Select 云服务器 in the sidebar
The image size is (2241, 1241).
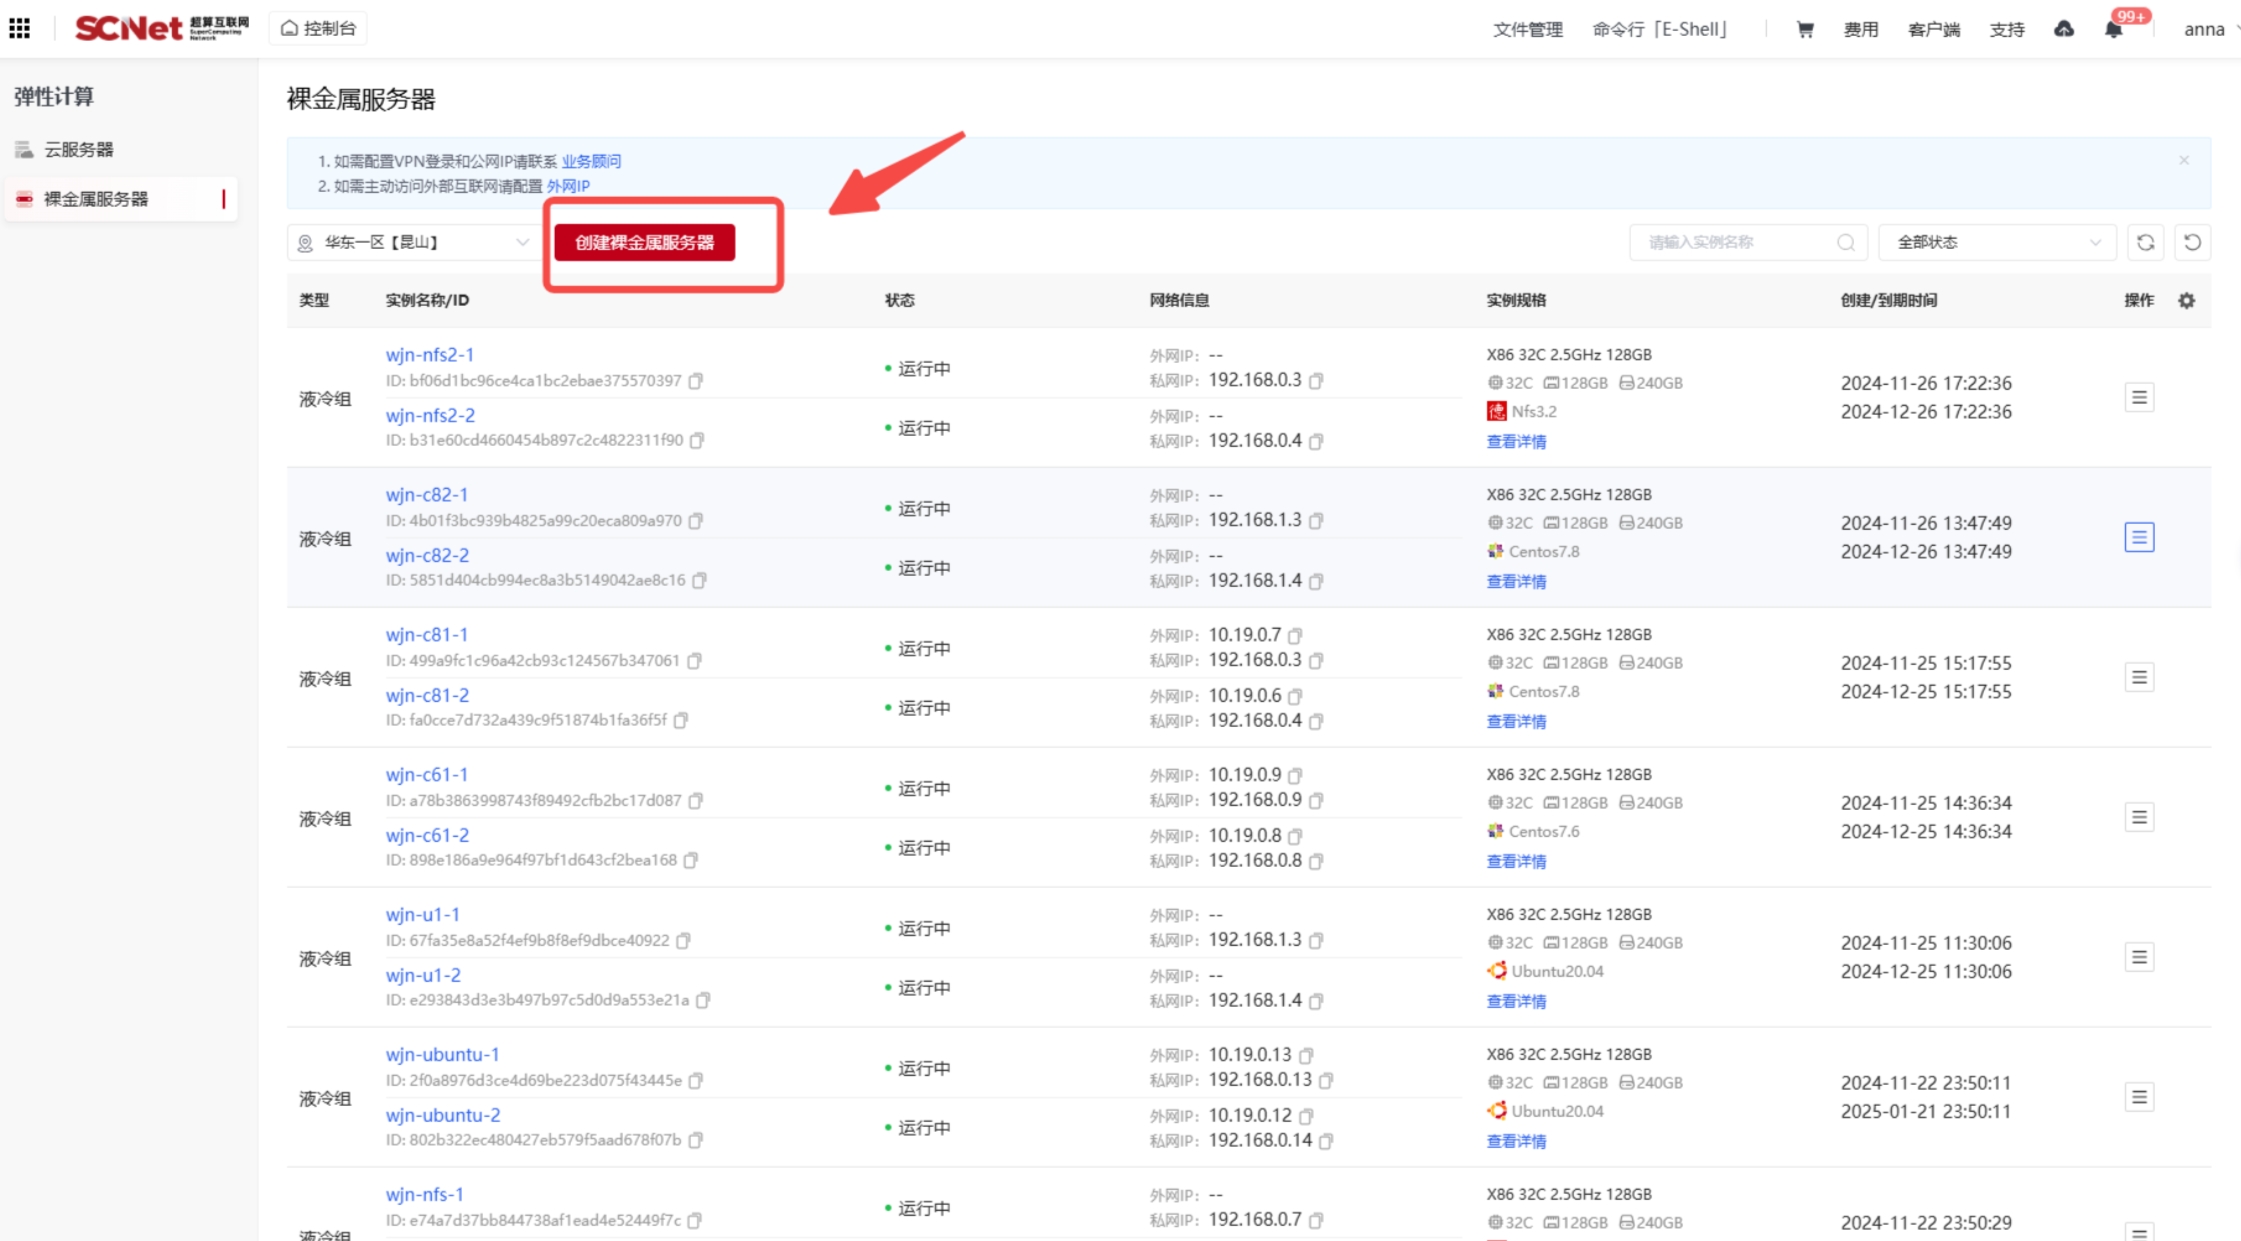[78, 149]
